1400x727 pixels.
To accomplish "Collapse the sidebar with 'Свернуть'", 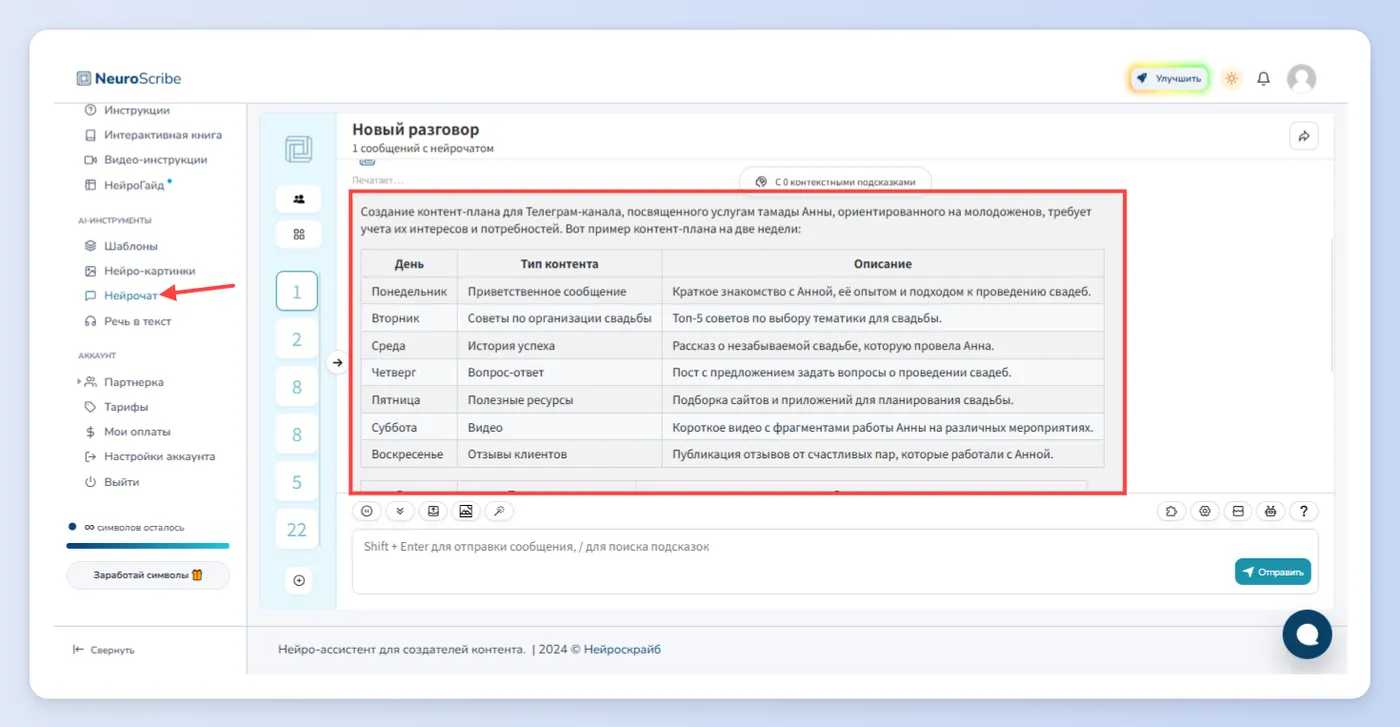I will point(104,650).
